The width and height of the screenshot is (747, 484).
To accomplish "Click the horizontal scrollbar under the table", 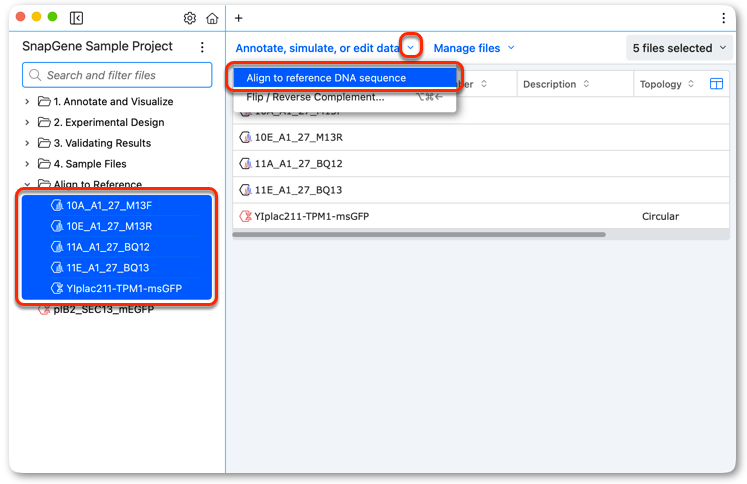I will (x=419, y=234).
